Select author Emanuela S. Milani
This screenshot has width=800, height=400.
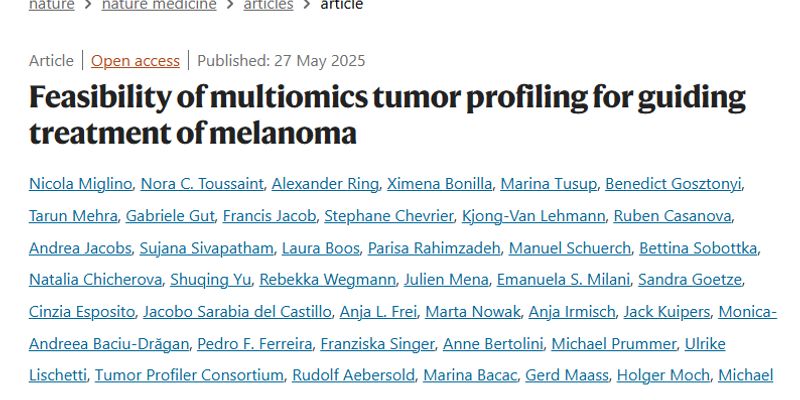(563, 280)
